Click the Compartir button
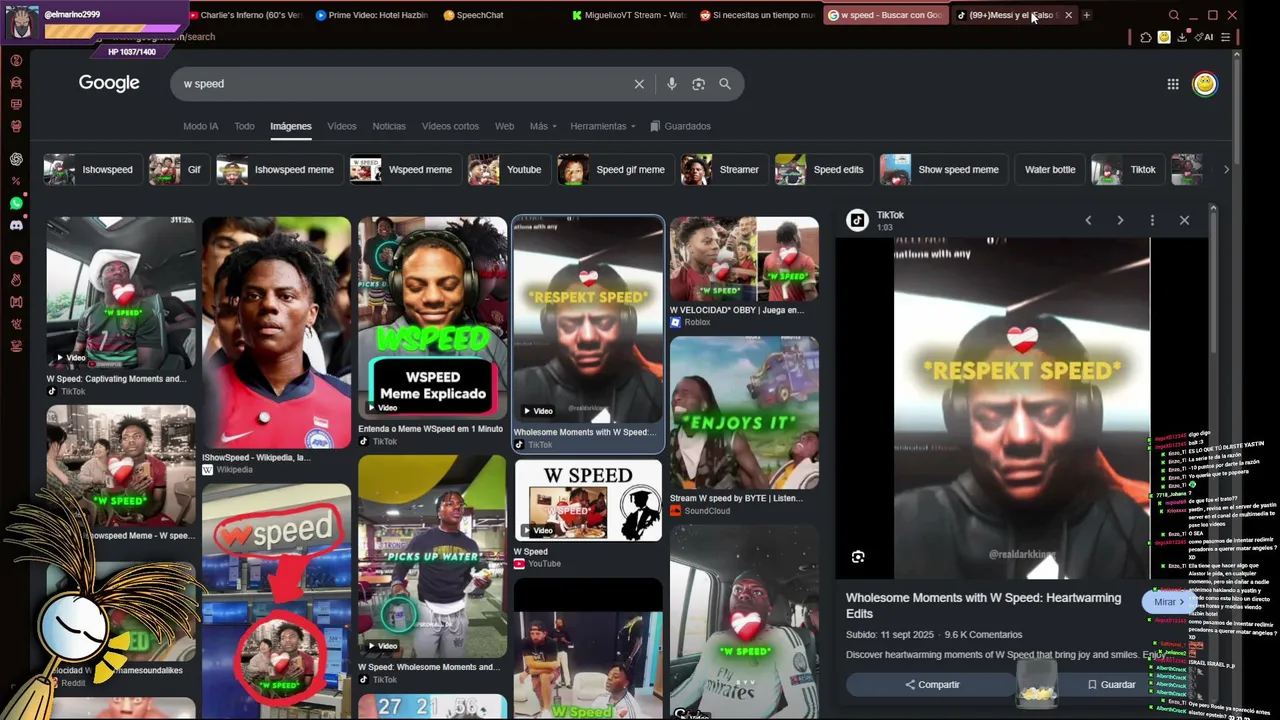Image resolution: width=1280 pixels, height=720 pixels. tap(931, 685)
